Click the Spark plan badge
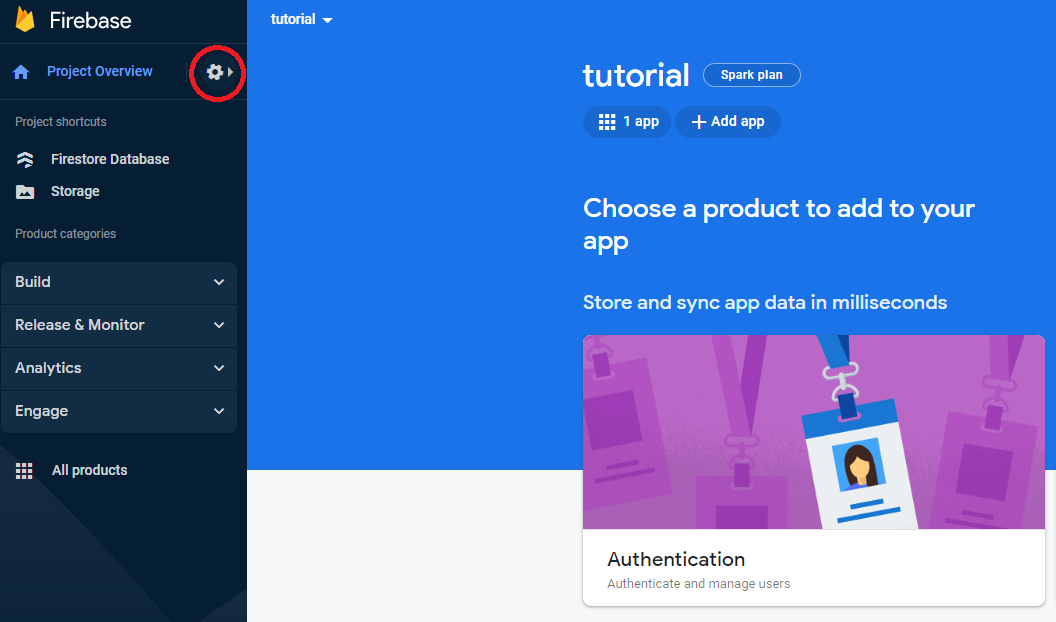Image resolution: width=1056 pixels, height=622 pixels. tap(751, 75)
